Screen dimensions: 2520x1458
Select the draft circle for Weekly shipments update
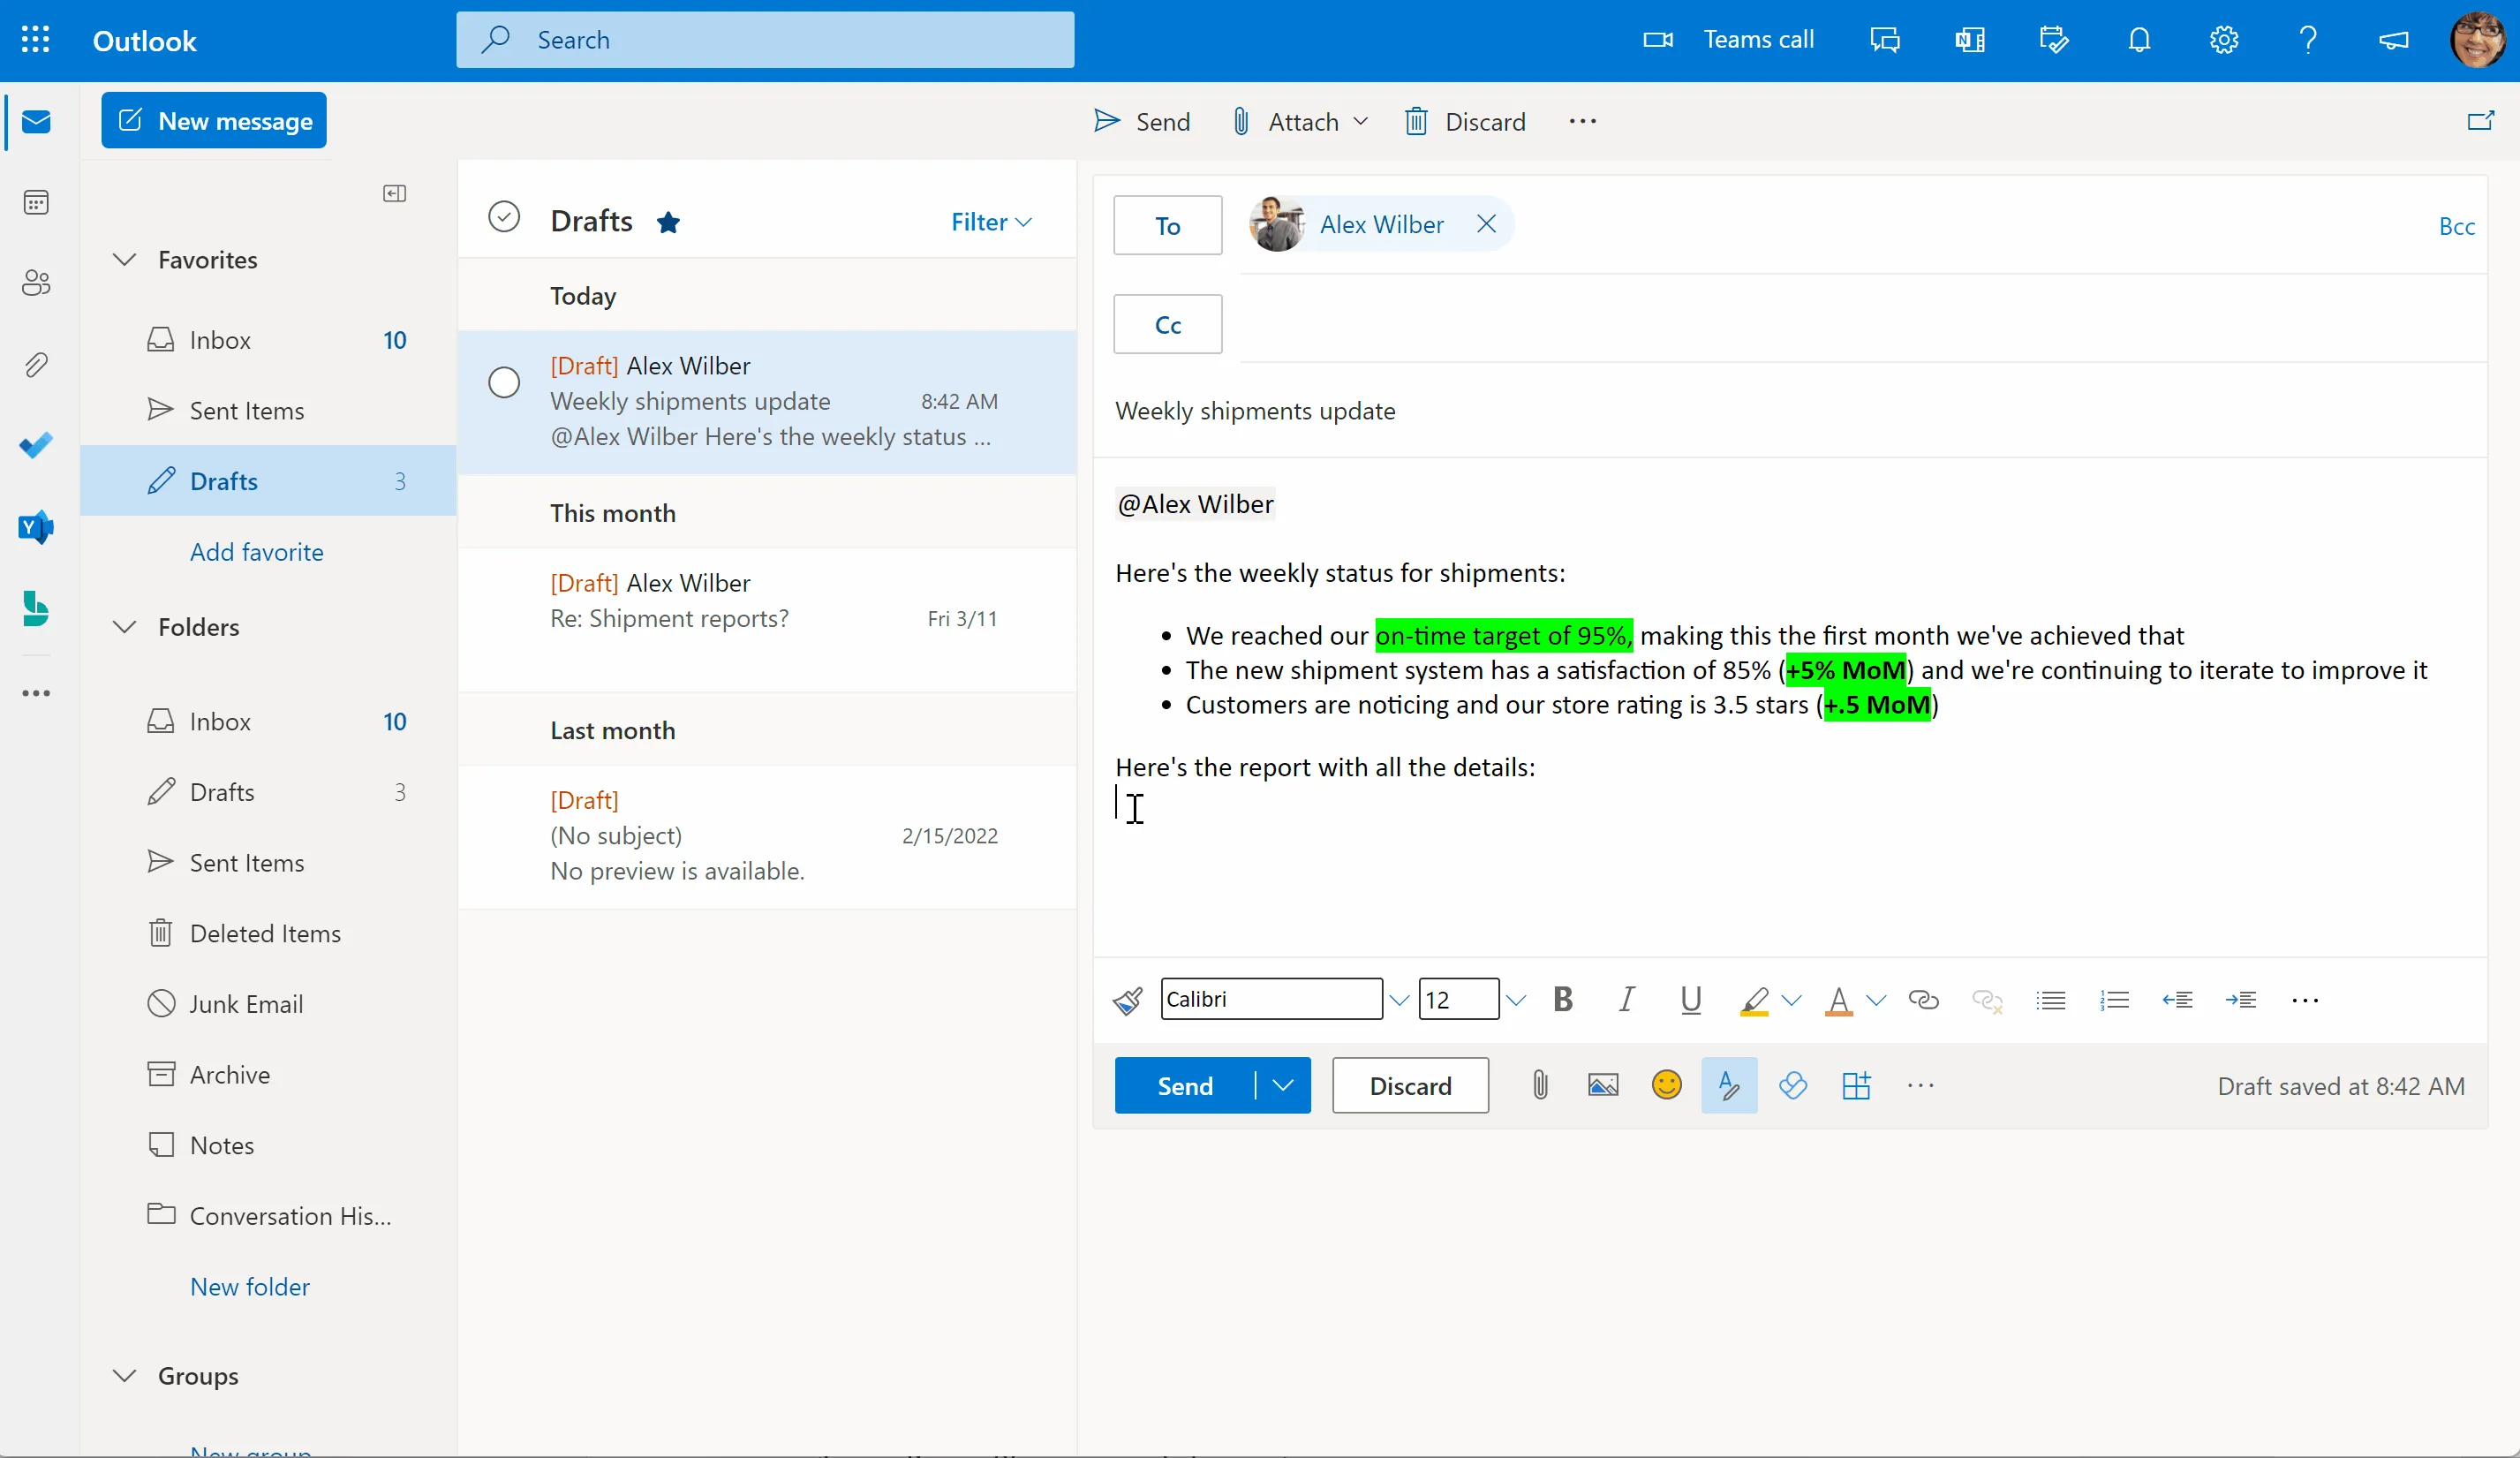503,382
